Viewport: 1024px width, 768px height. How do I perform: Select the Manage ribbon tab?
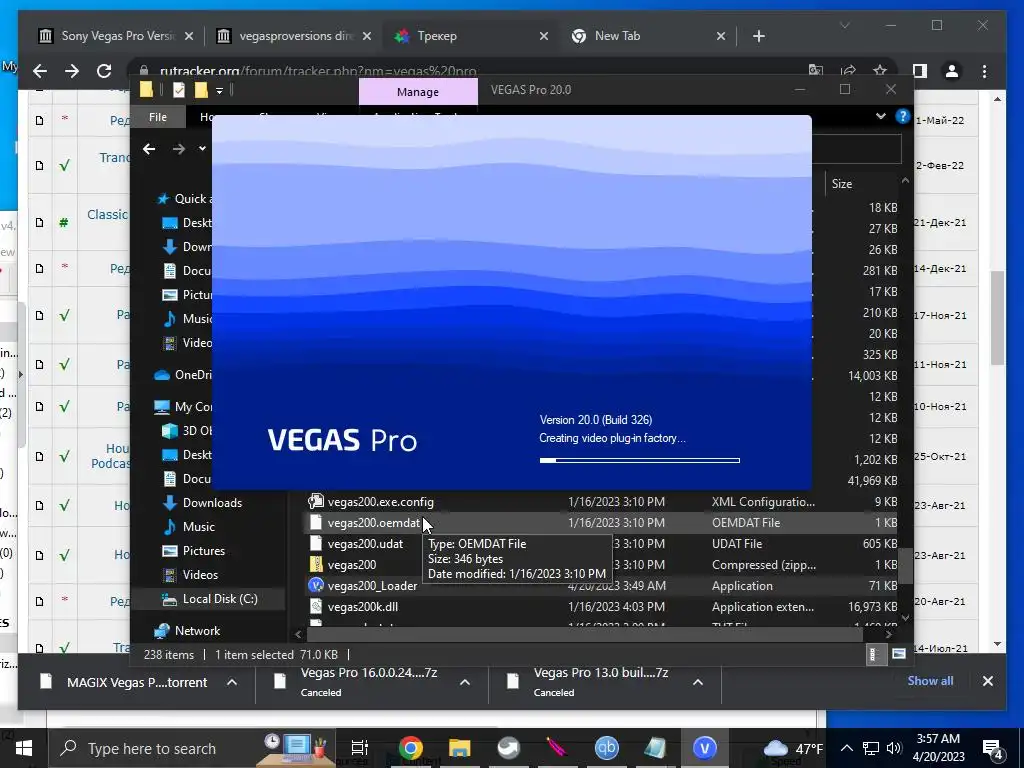(x=418, y=92)
